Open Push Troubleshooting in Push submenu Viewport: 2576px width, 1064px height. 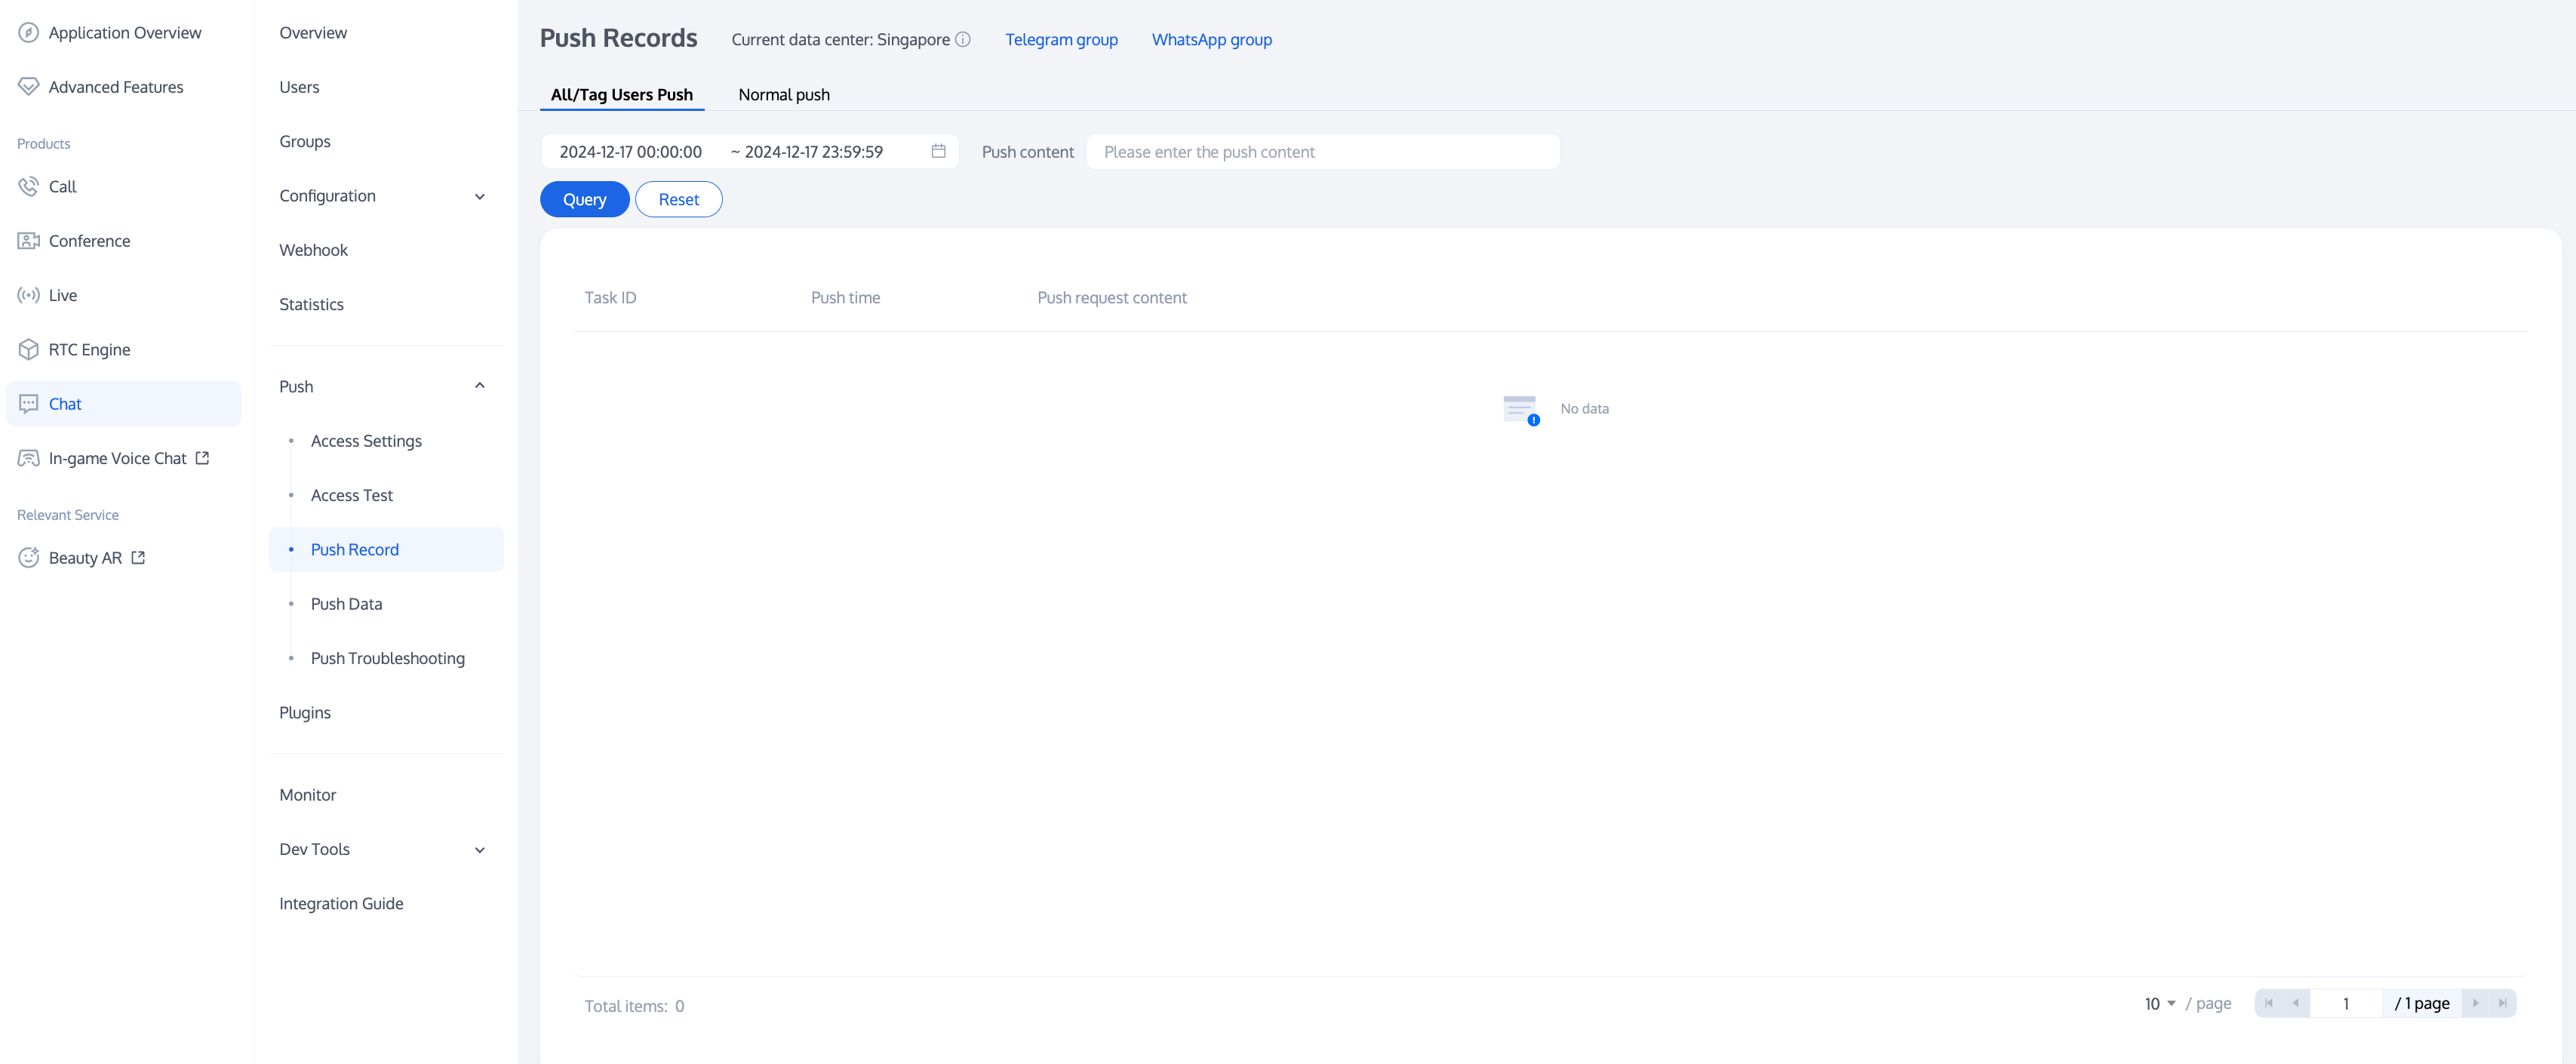387,658
